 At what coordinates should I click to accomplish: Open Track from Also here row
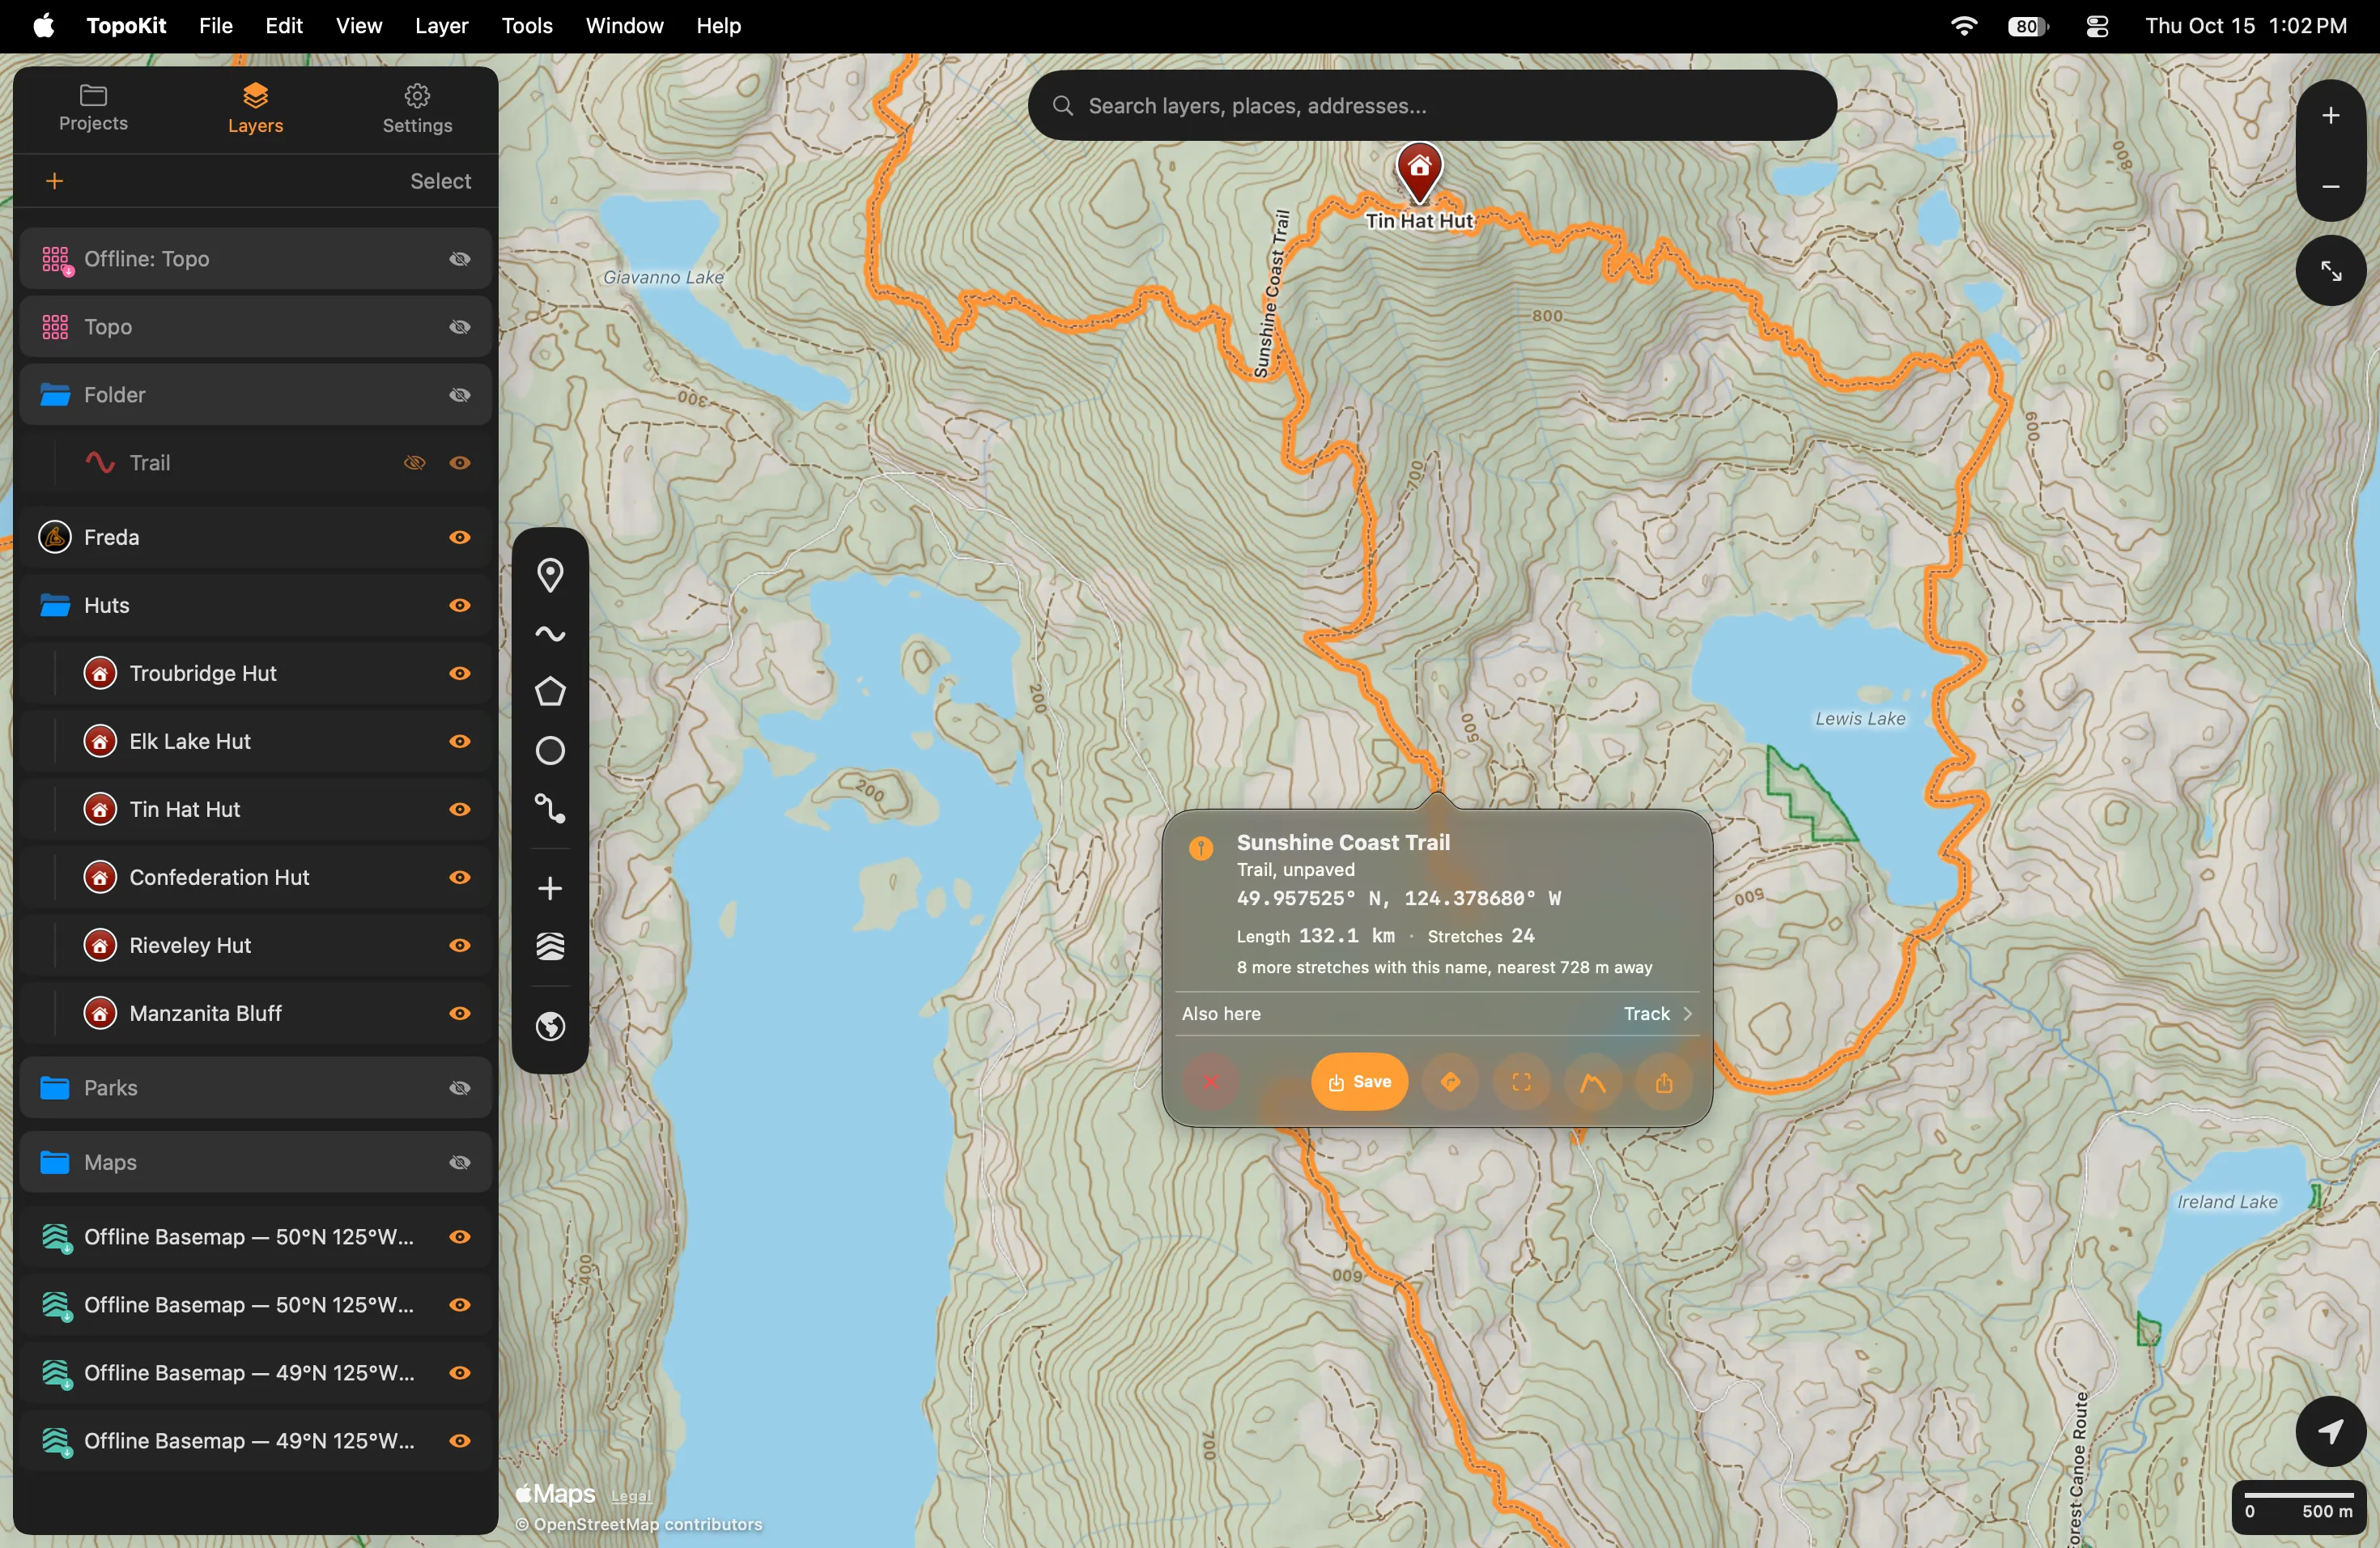point(1657,1014)
